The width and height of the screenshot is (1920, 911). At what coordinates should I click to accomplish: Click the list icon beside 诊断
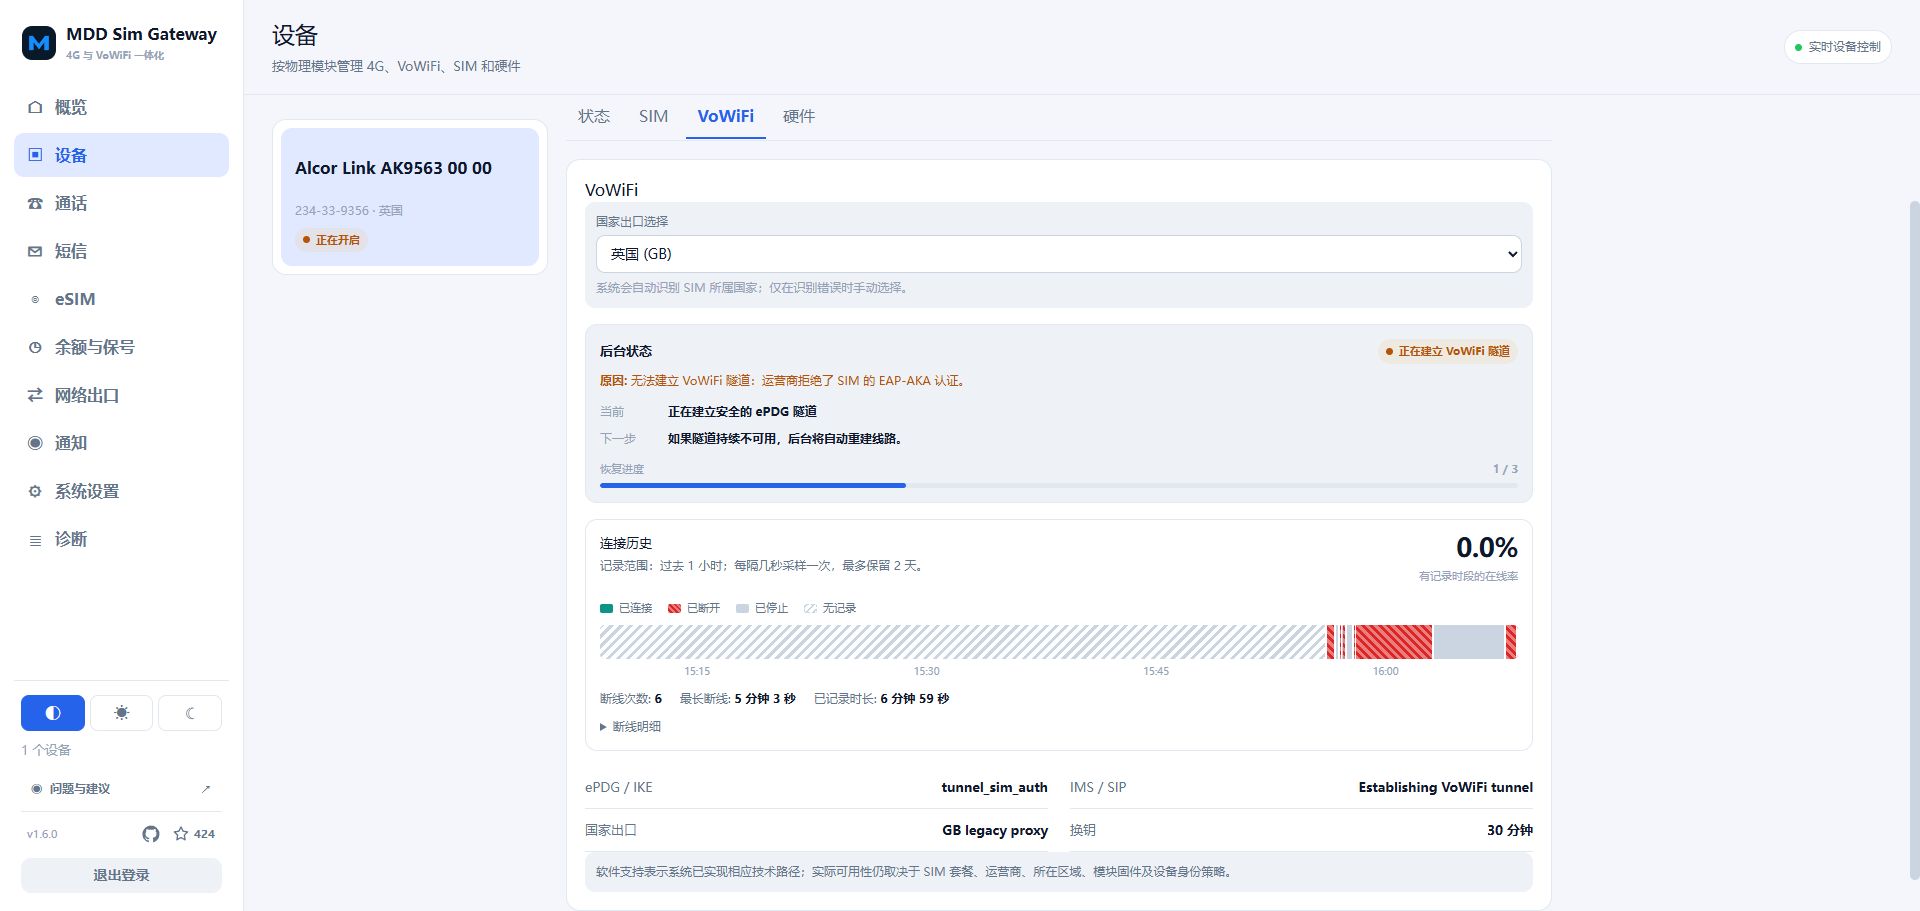(x=35, y=540)
